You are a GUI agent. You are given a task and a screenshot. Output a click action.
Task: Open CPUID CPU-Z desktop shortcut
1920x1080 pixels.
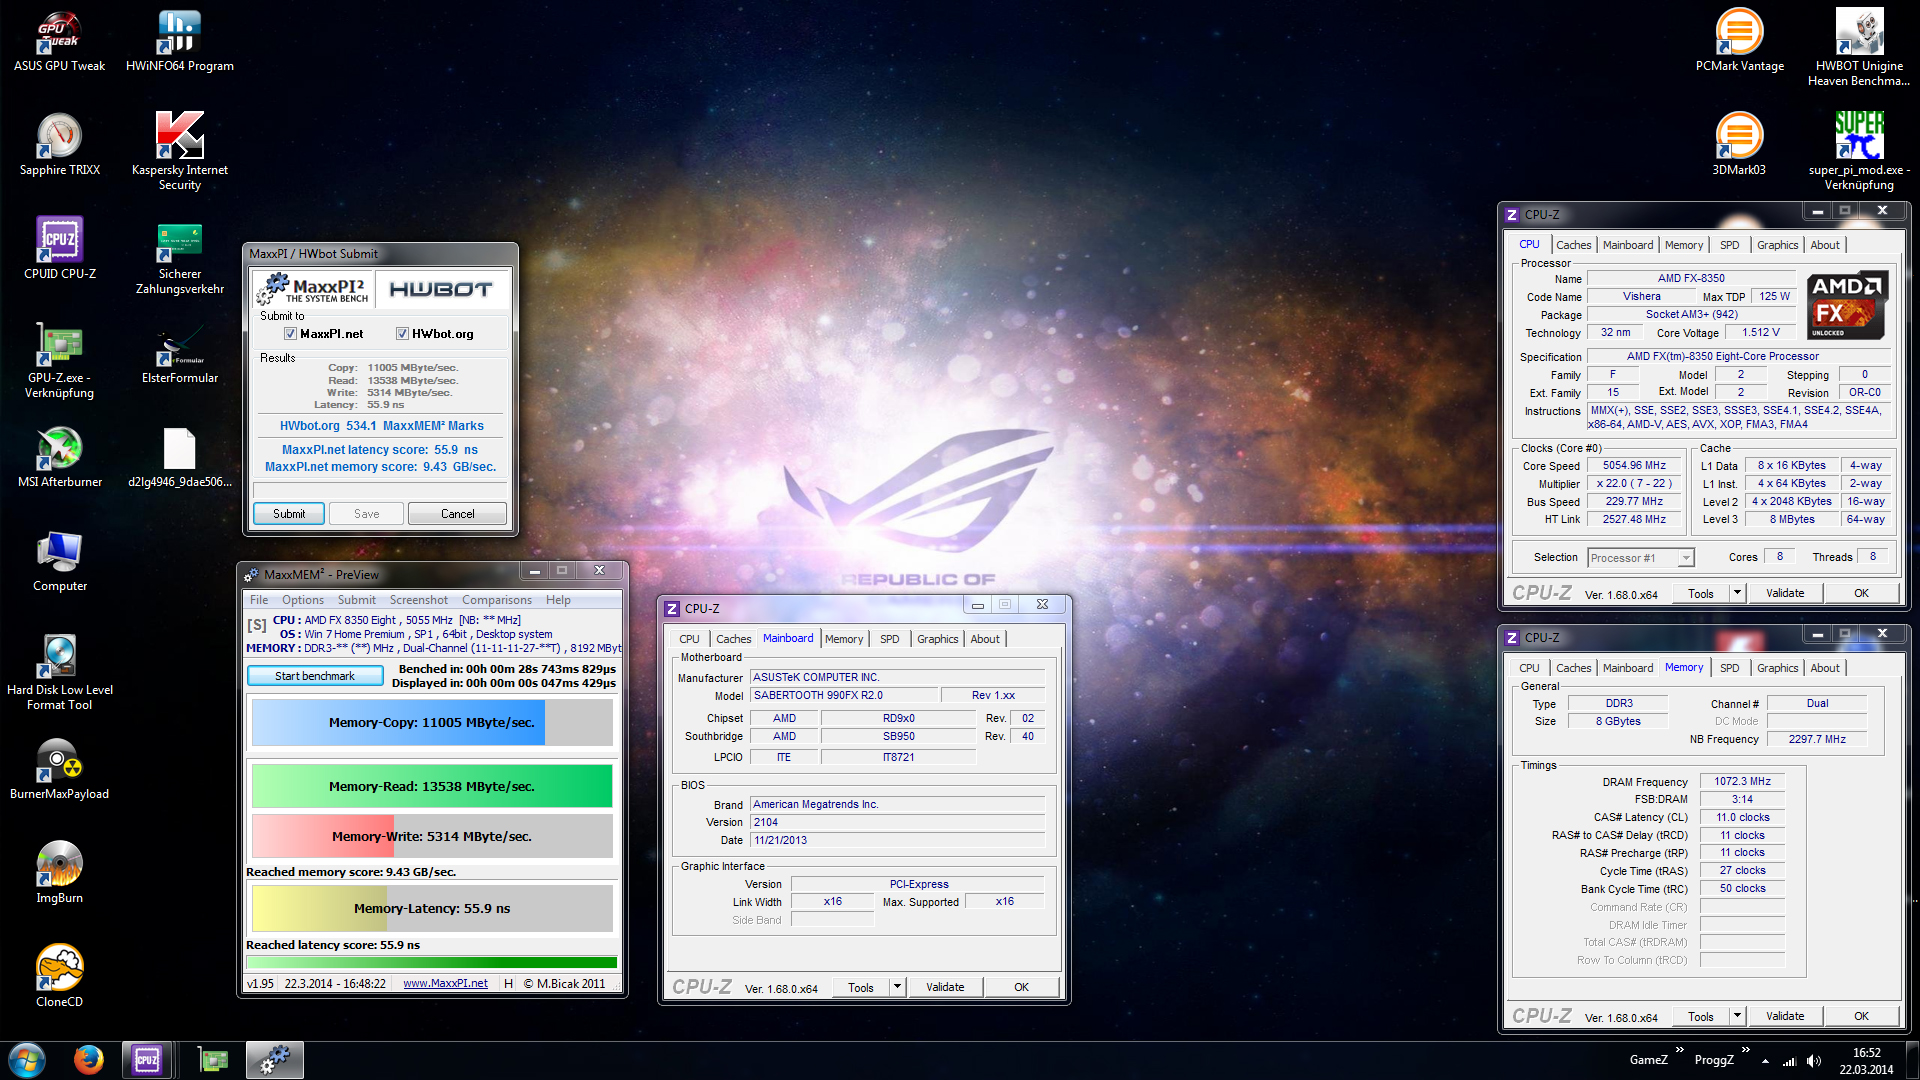(x=60, y=249)
